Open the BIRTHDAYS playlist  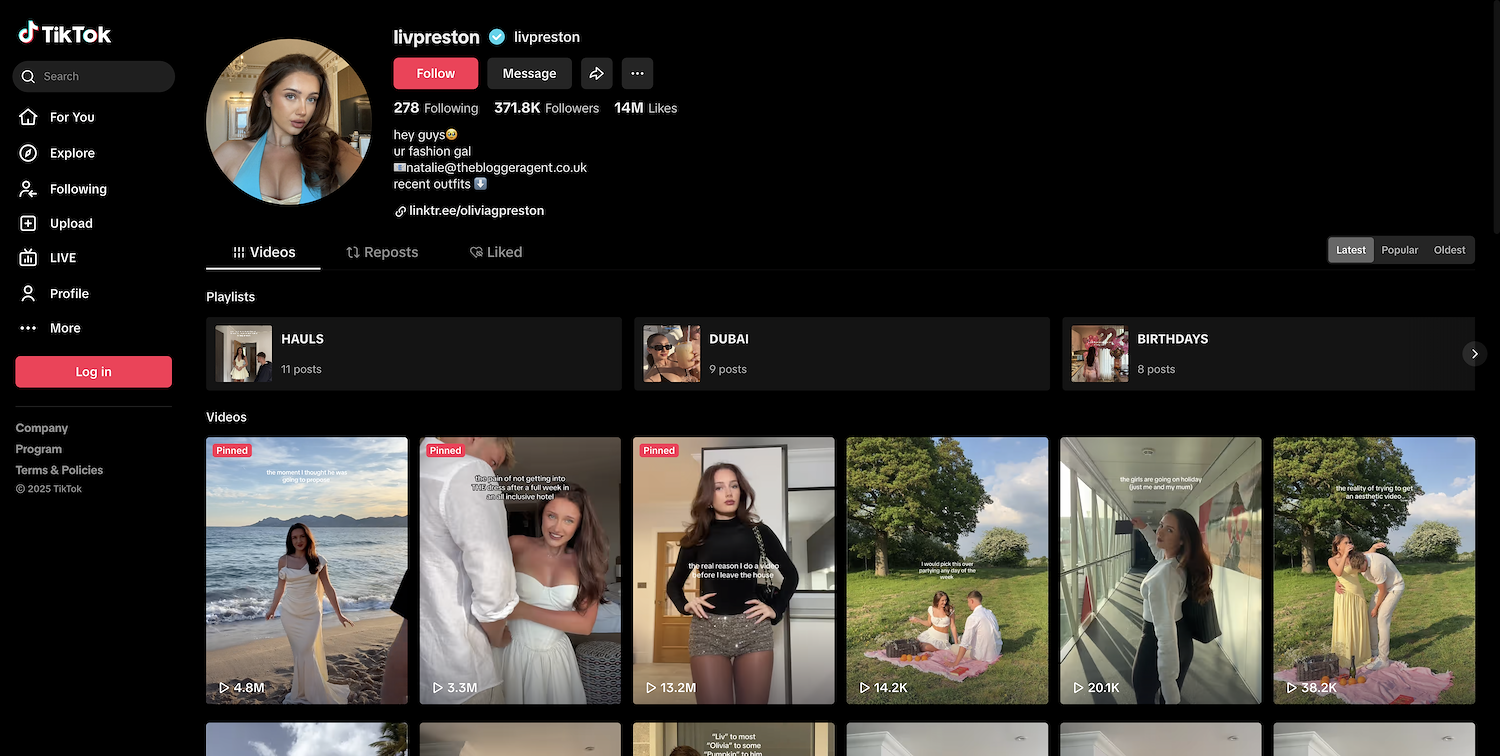tap(1268, 354)
